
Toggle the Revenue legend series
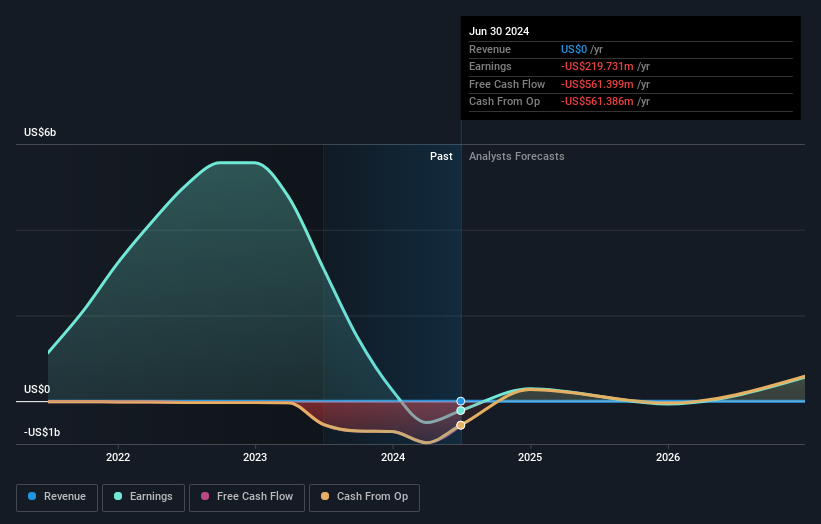pyautogui.click(x=57, y=497)
